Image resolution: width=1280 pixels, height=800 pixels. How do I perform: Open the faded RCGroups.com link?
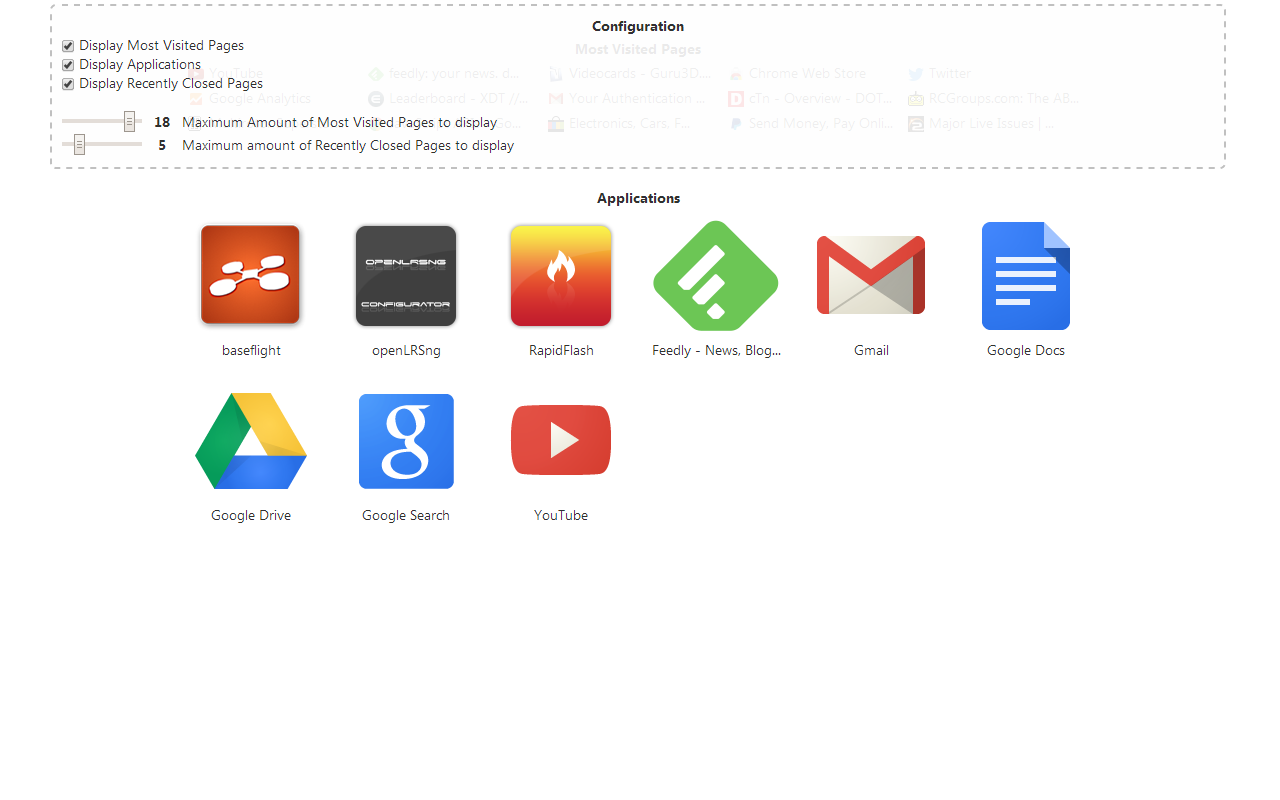coord(994,98)
